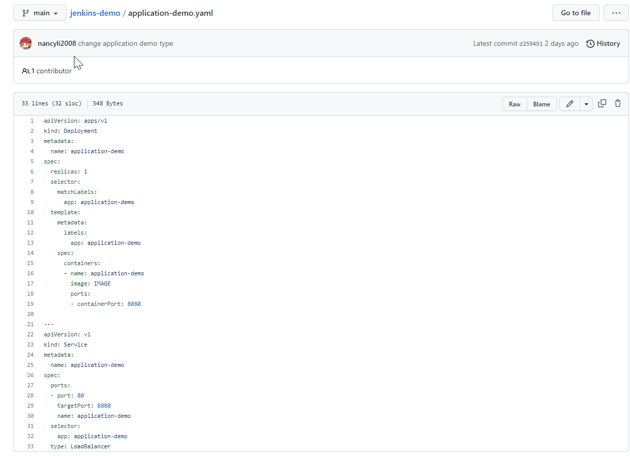Click 'containerPort: 8080' code line
The height and width of the screenshot is (456, 630).
click(x=106, y=304)
